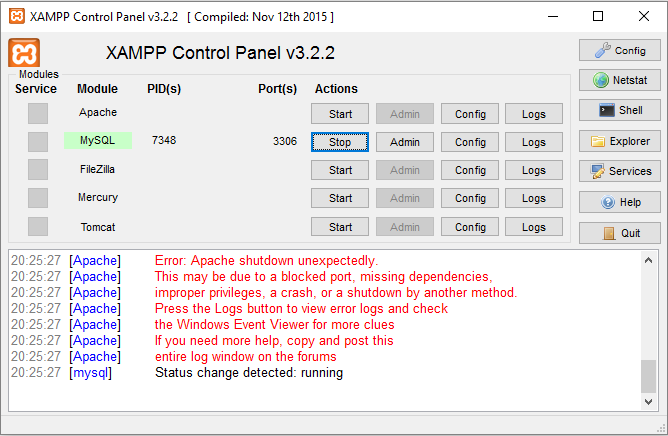Minimize the XAMPP Control Panel window
Viewport: 668px width, 436px height.
(x=553, y=16)
